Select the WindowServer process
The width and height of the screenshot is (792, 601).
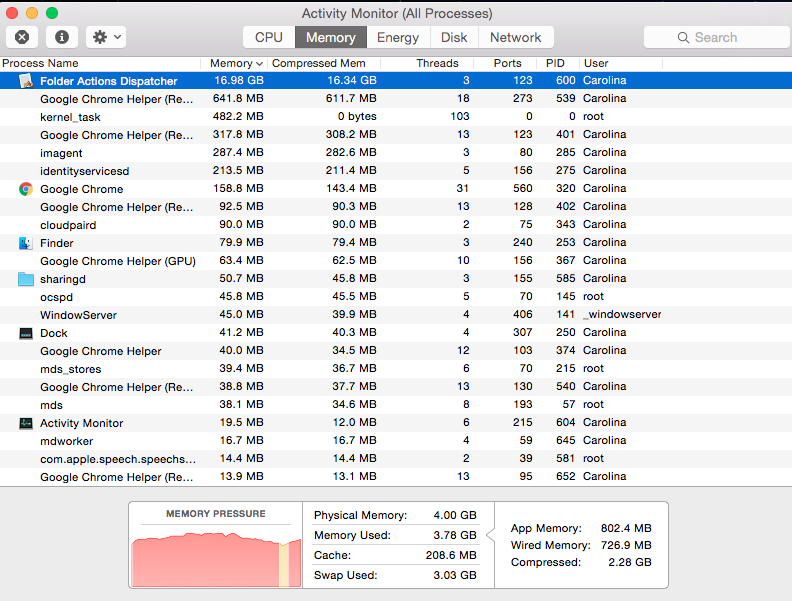[x=396, y=315]
